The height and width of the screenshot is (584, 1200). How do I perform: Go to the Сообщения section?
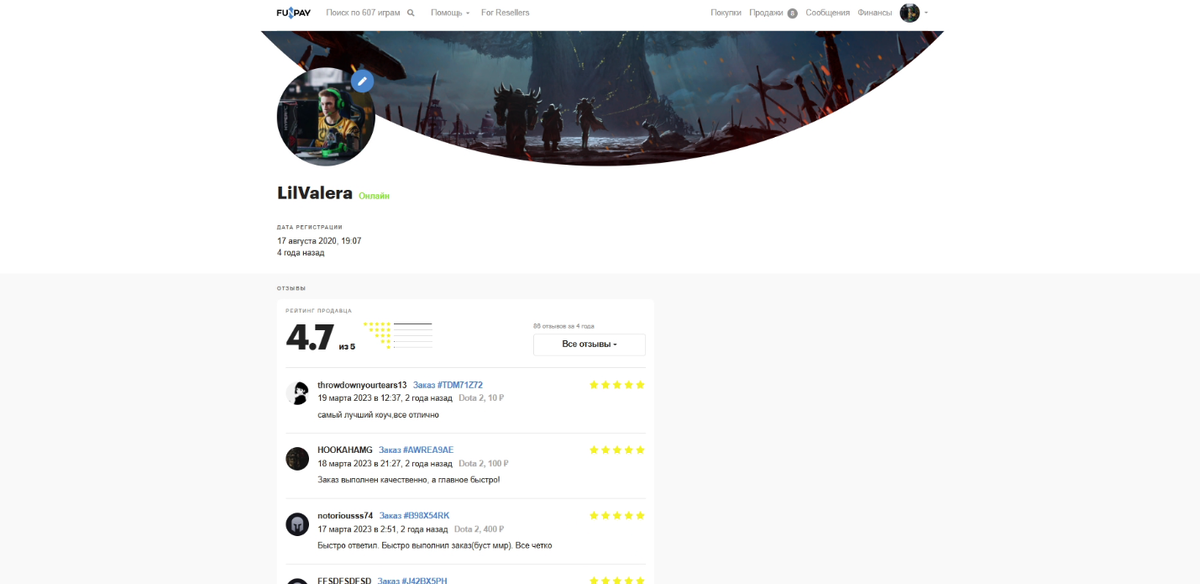[x=828, y=13]
